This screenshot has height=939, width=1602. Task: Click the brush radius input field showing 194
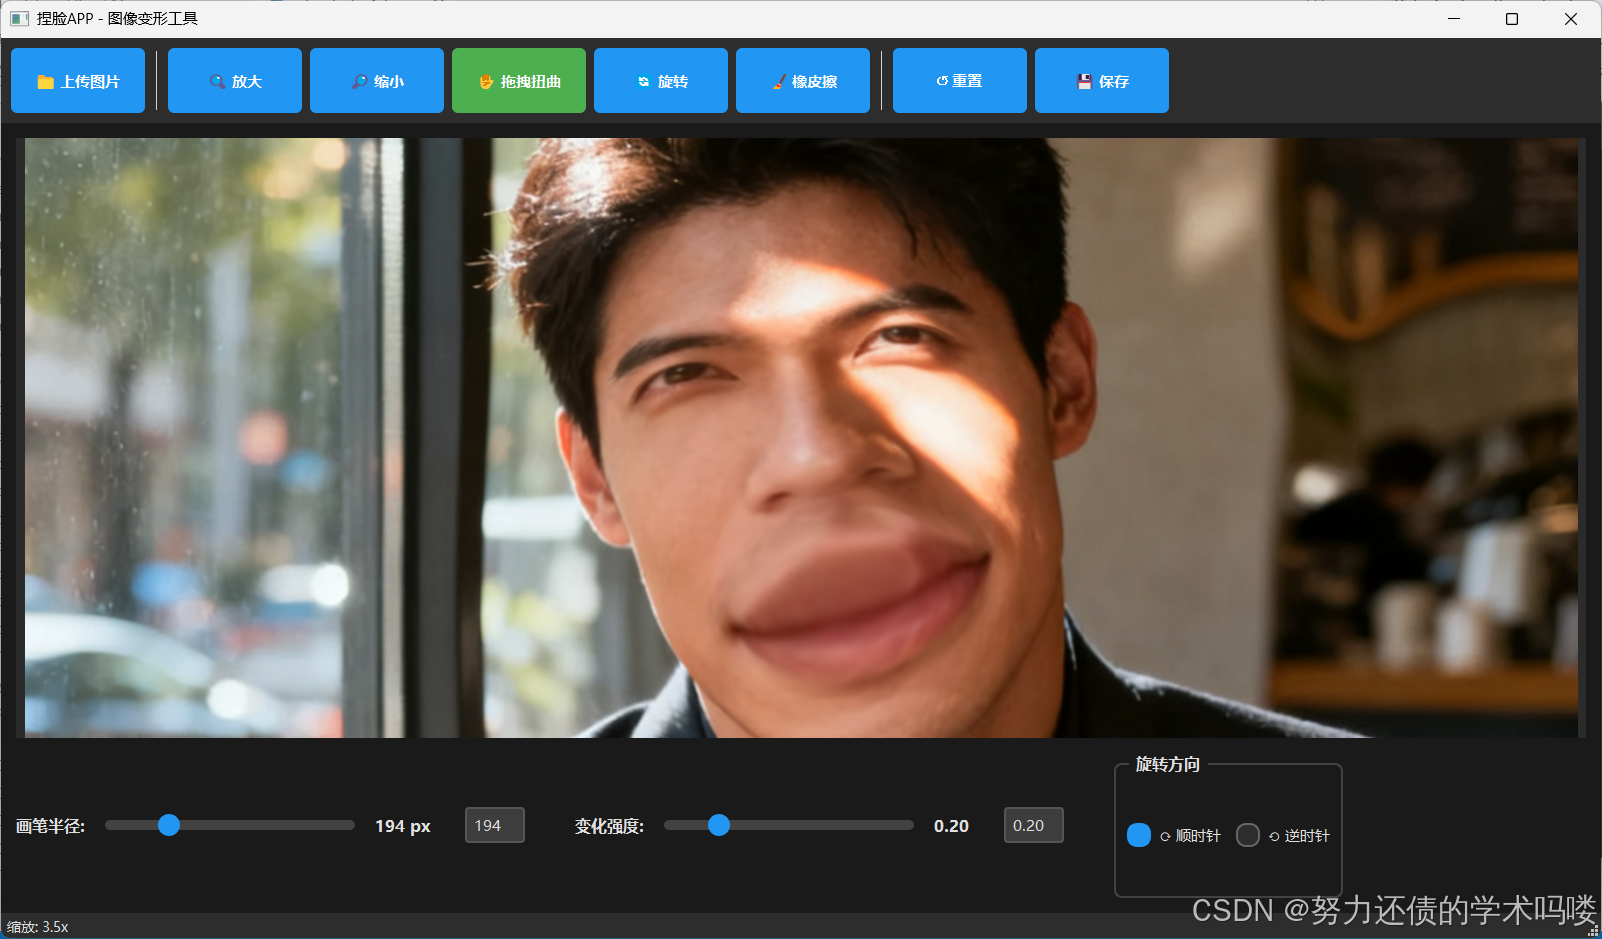(495, 825)
